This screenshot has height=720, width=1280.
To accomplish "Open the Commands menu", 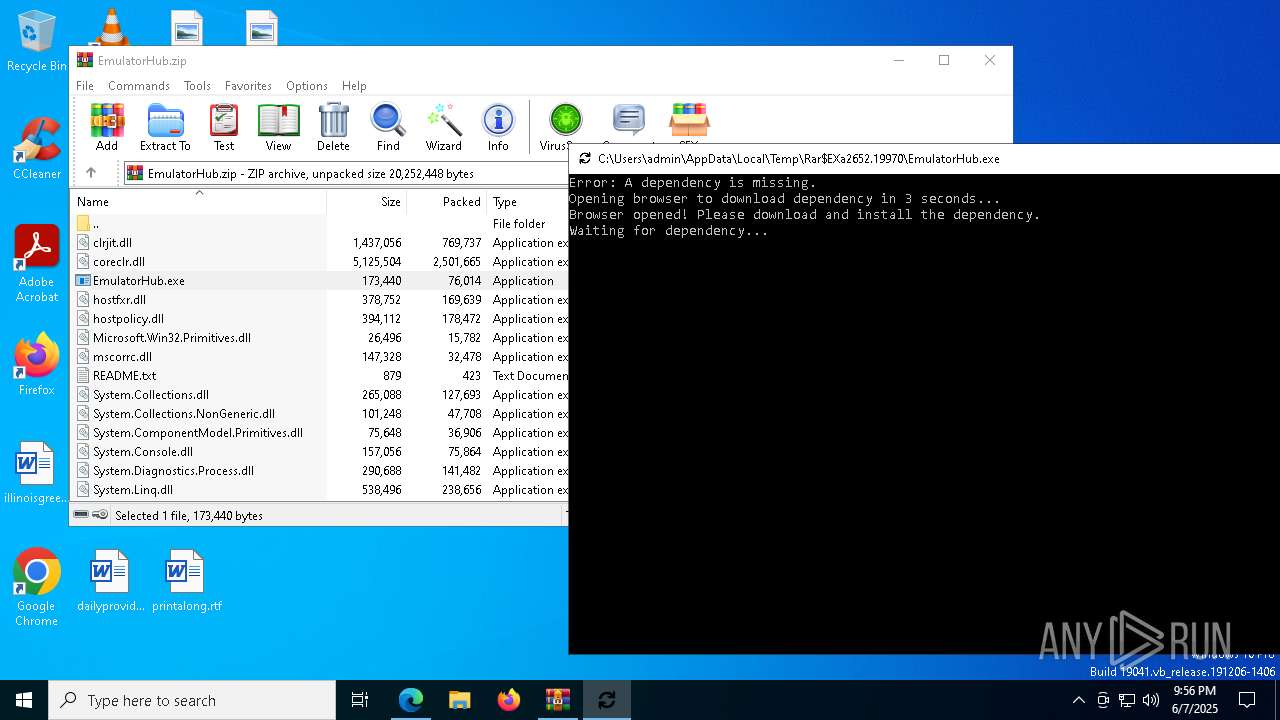I will (139, 86).
